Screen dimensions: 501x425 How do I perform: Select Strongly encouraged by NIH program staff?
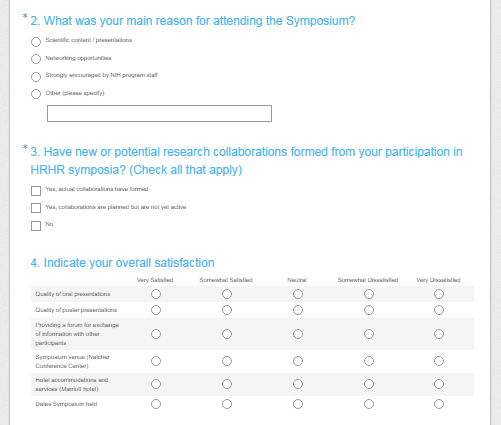36,77
